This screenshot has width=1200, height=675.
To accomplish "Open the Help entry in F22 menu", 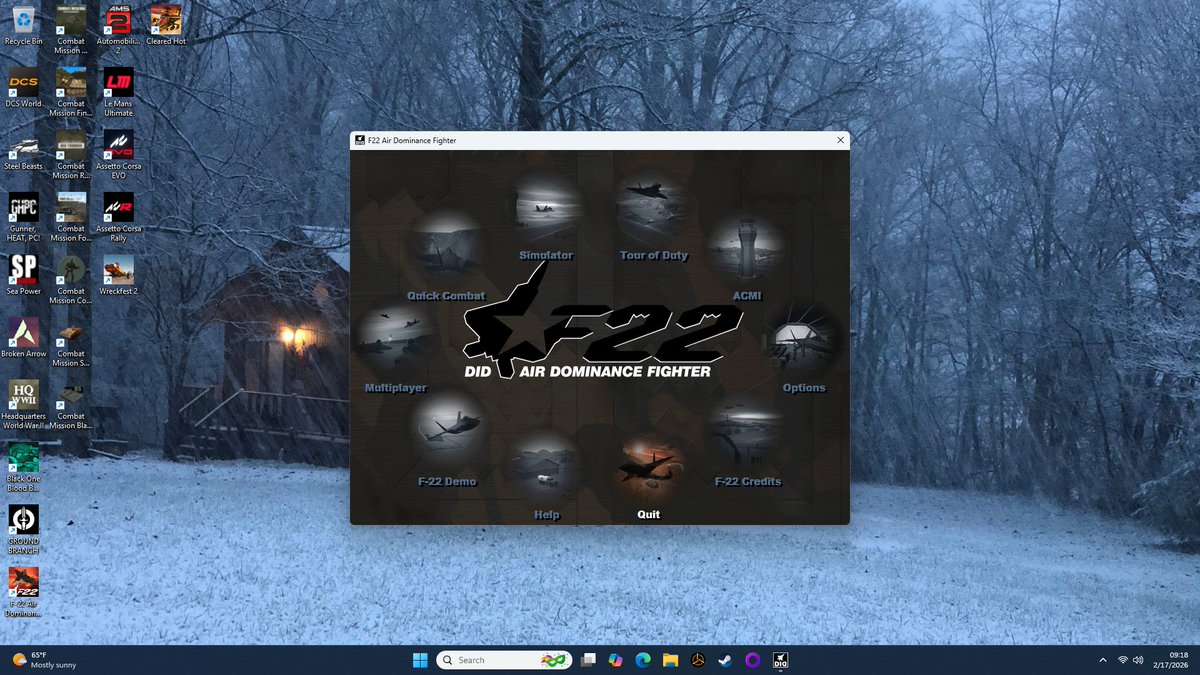I will tap(546, 476).
